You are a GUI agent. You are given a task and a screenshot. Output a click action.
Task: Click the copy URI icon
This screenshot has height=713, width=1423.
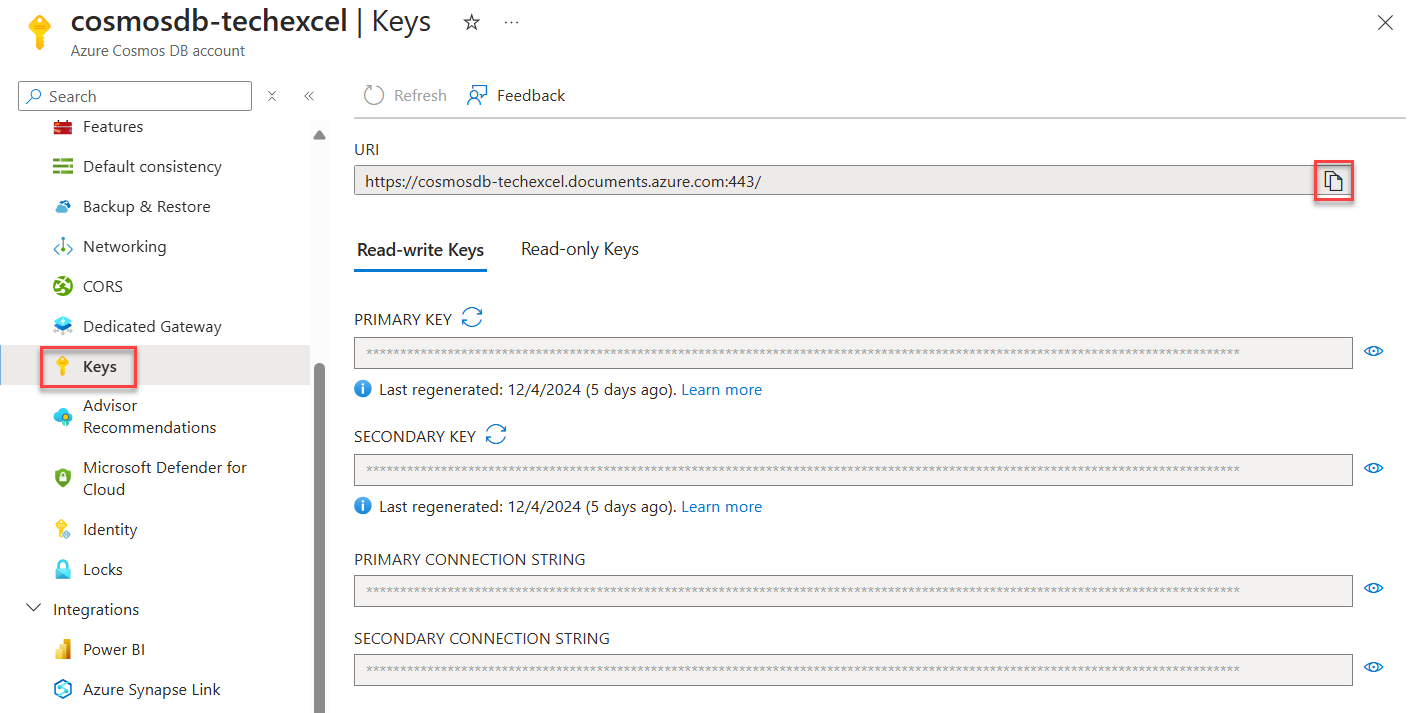click(x=1334, y=181)
